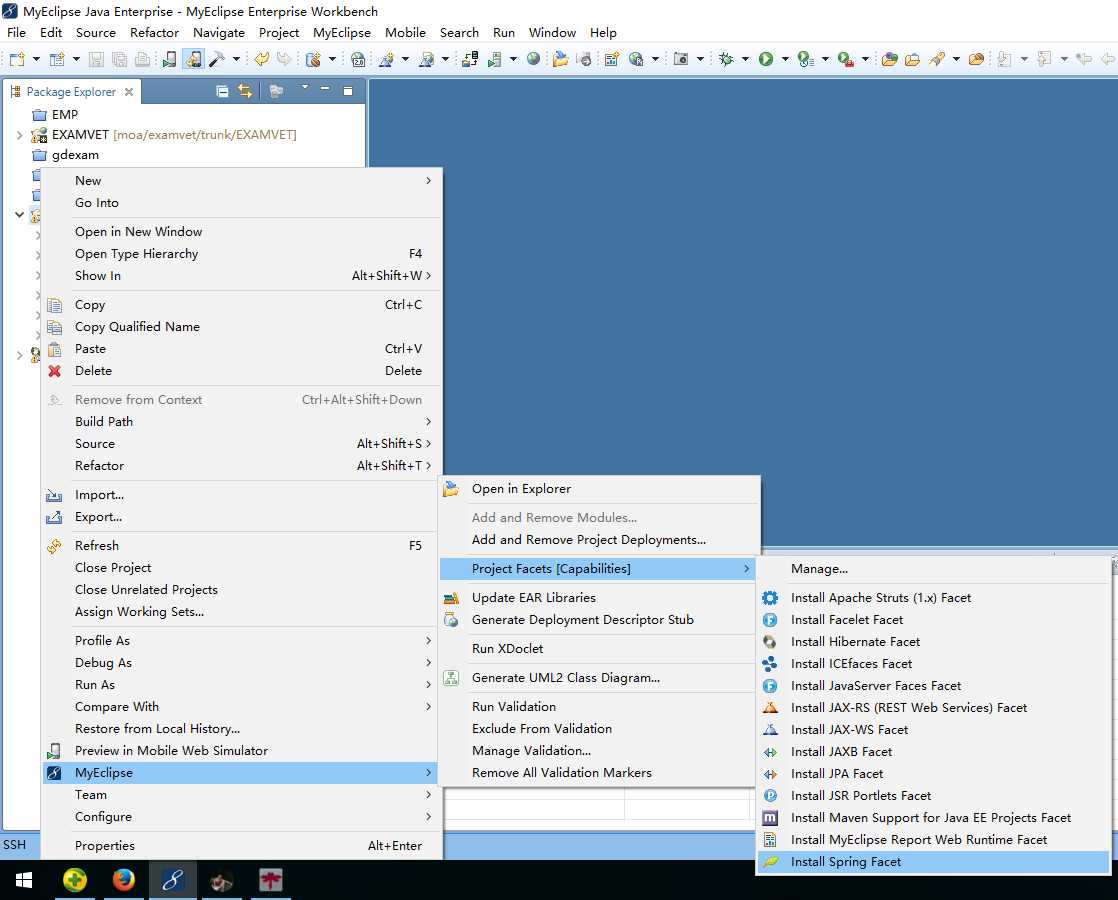
Task: Choose Install JavaServer Faces Facet
Action: (933, 686)
